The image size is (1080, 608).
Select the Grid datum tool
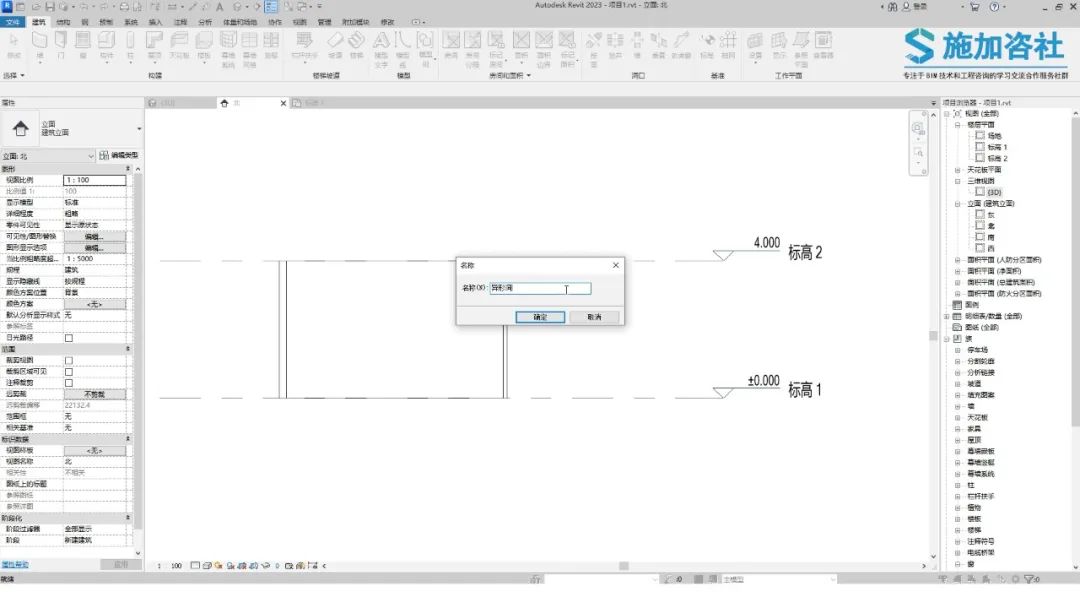click(728, 45)
